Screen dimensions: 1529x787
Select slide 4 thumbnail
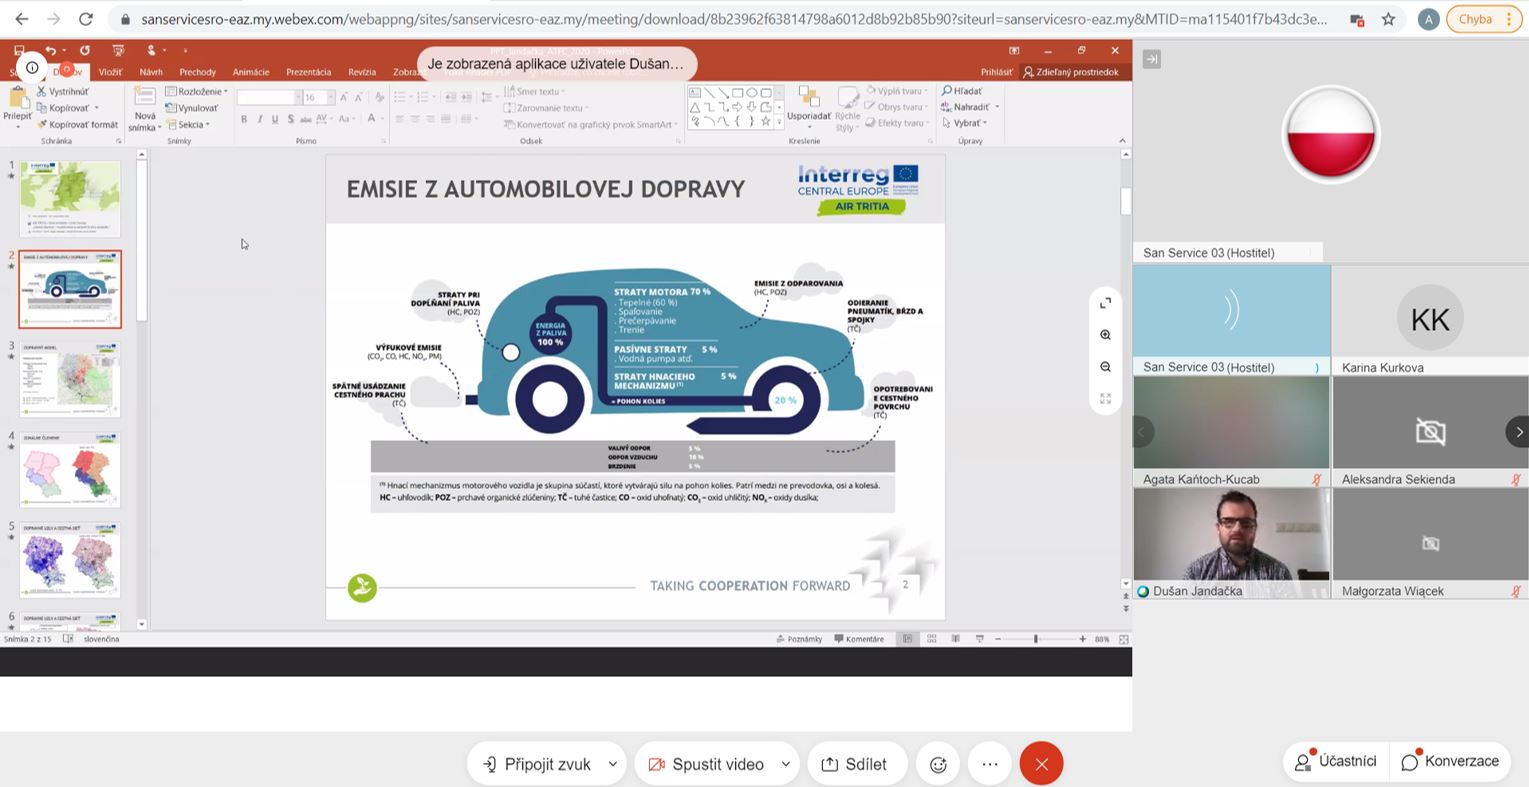tap(70, 470)
